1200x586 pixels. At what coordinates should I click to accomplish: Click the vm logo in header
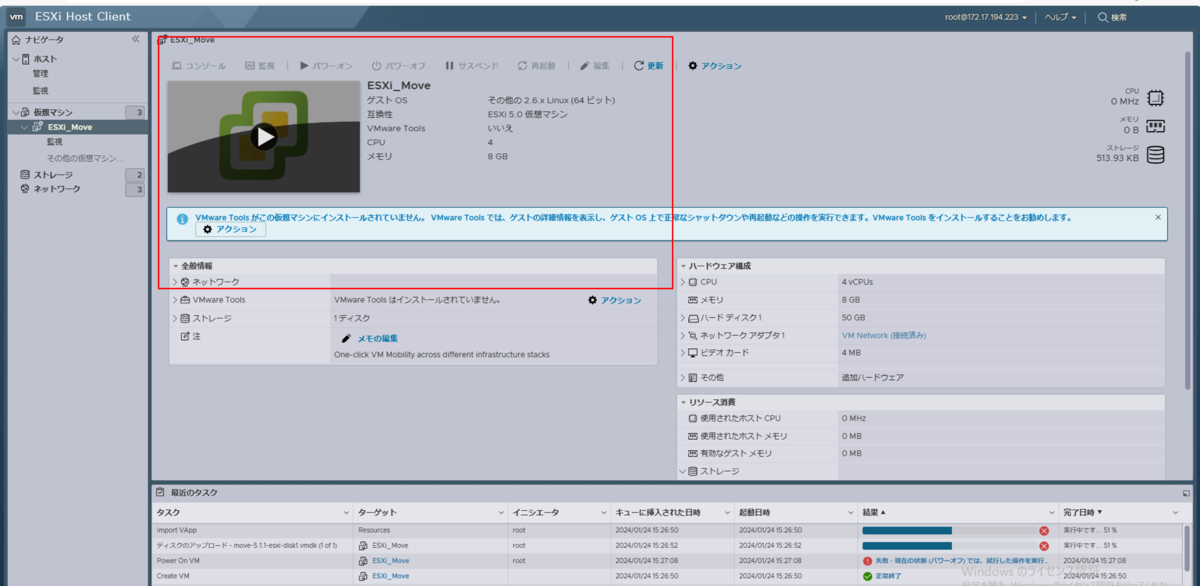click(x=17, y=17)
